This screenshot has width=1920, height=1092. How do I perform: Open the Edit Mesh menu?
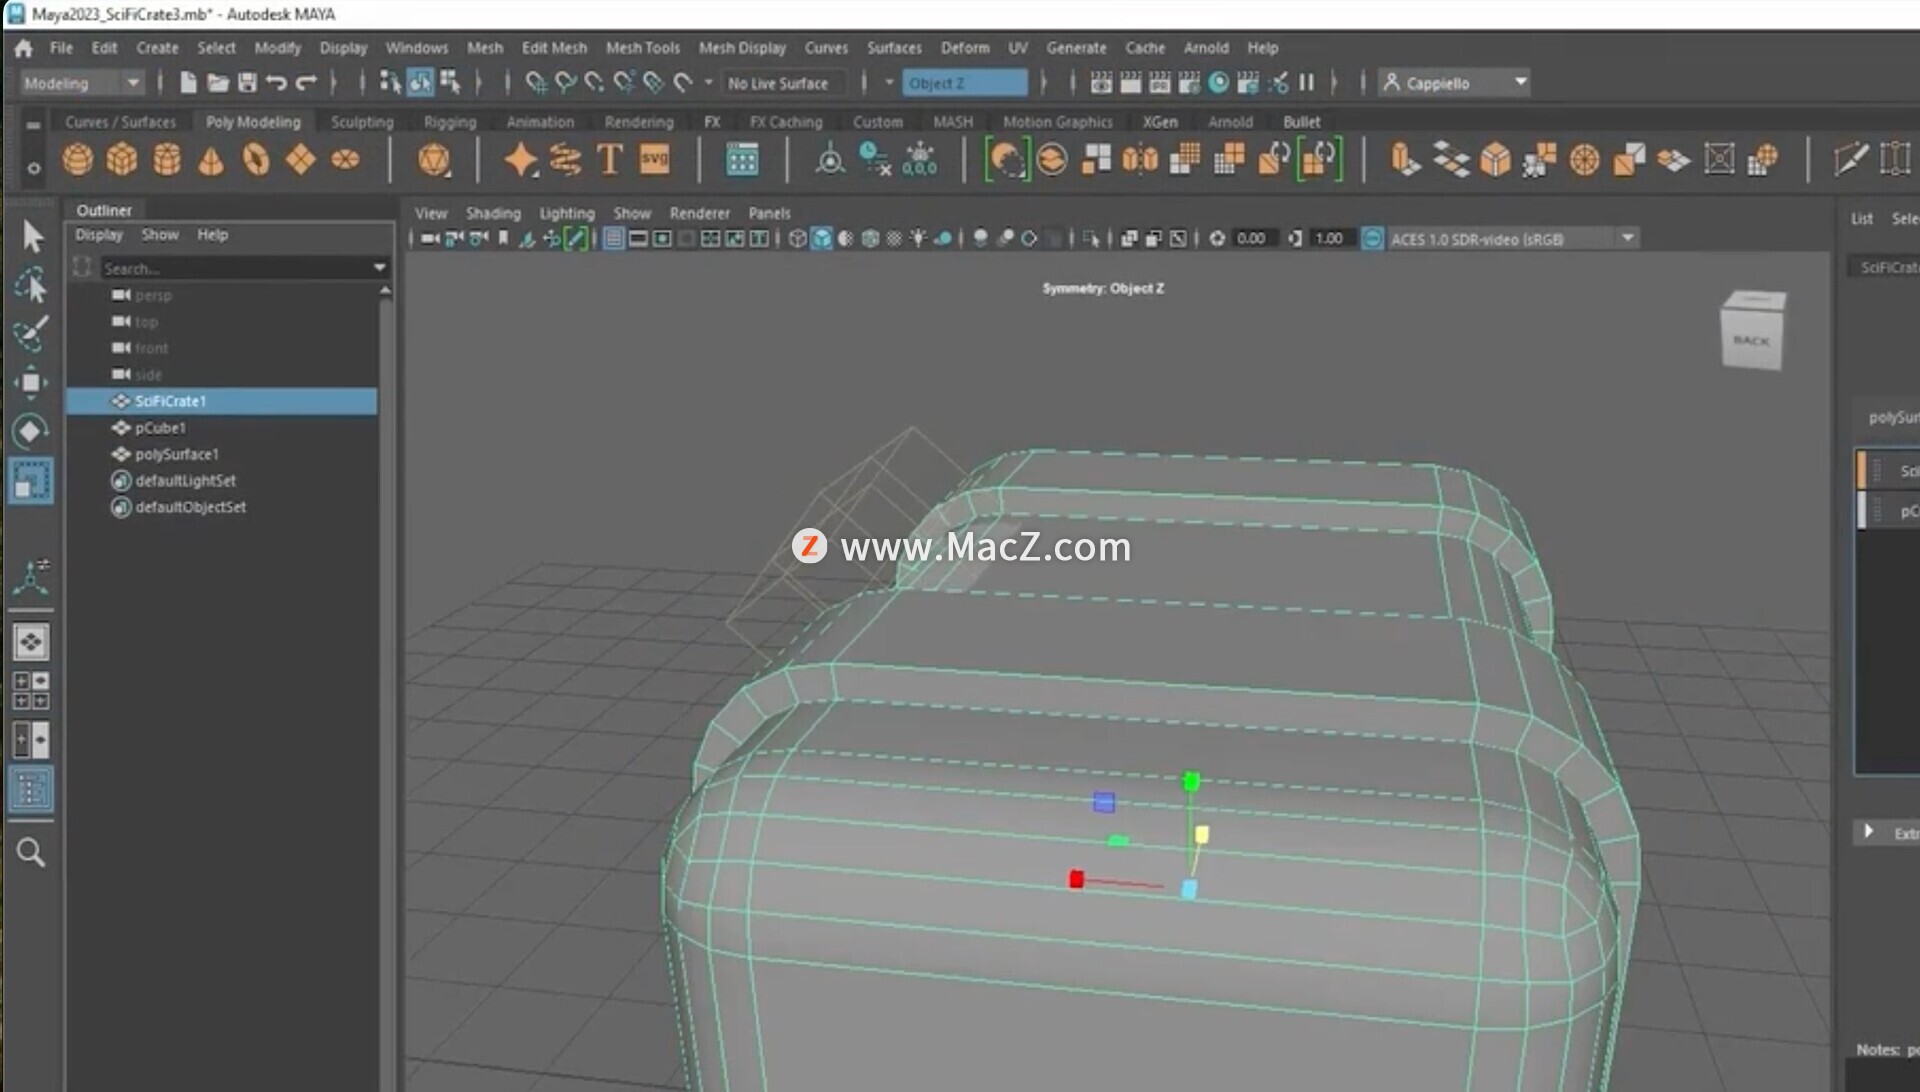pyautogui.click(x=554, y=48)
